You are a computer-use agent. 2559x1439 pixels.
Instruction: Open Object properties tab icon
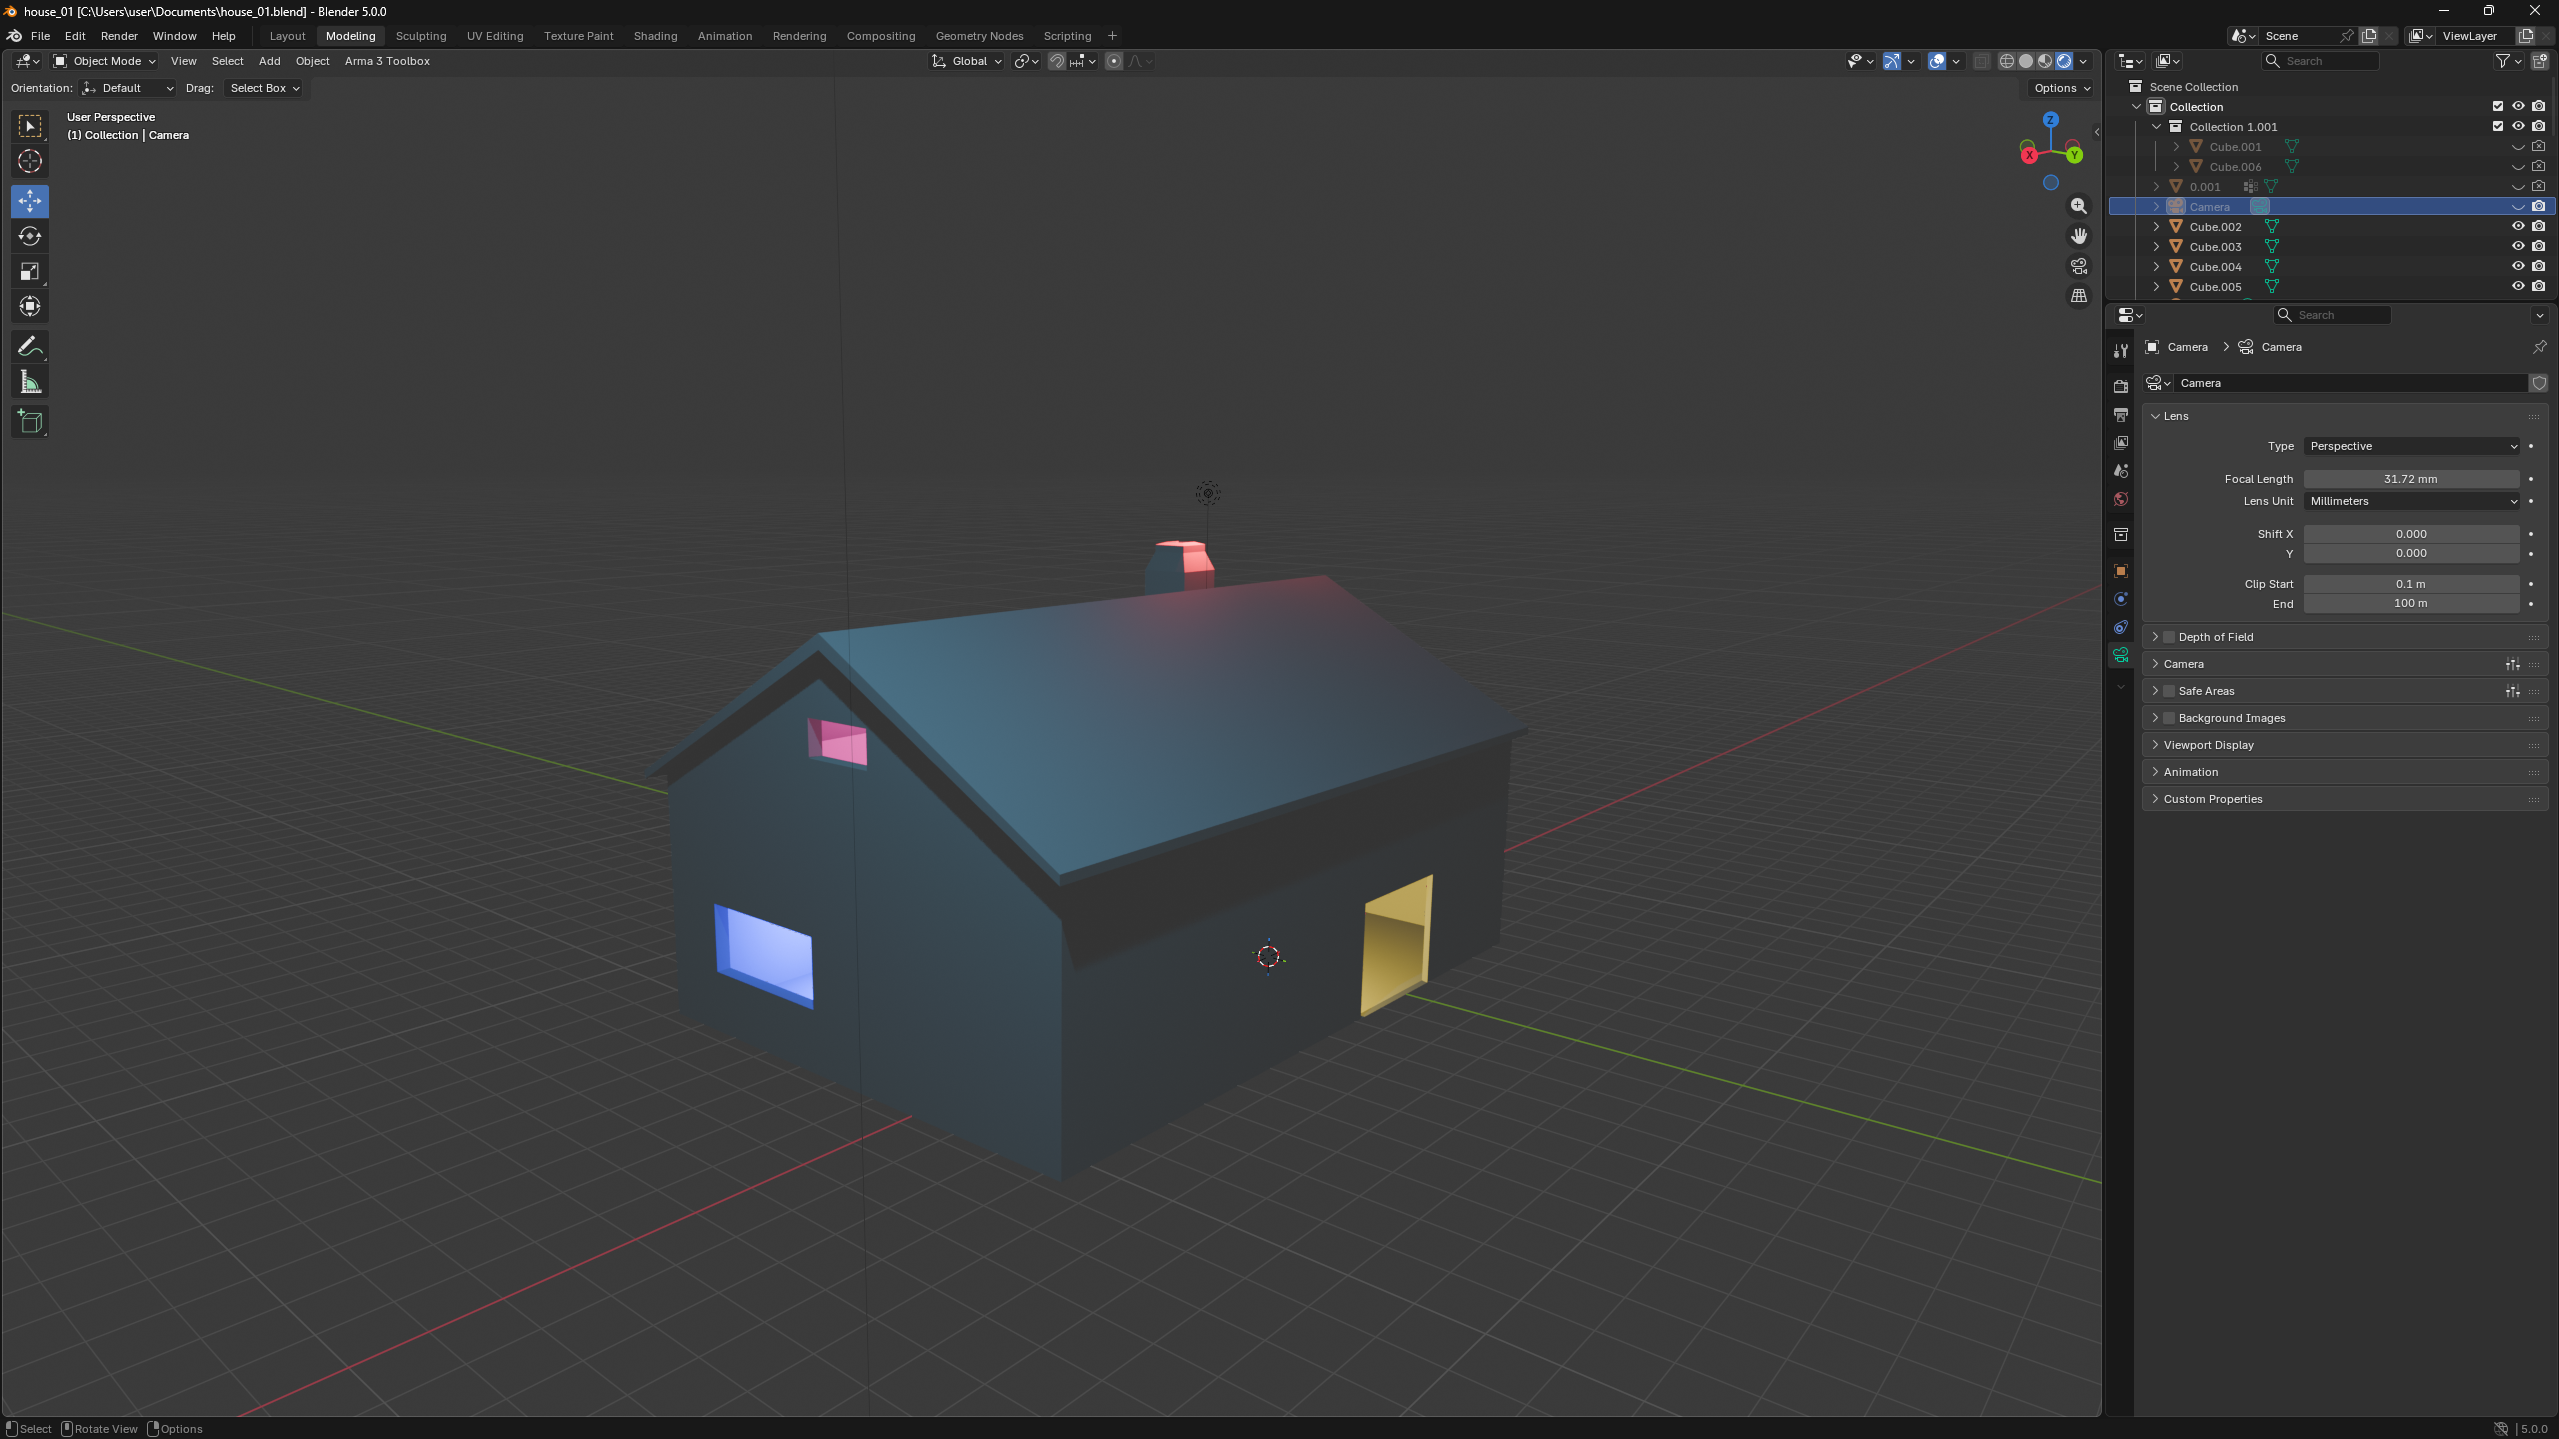(x=2120, y=571)
